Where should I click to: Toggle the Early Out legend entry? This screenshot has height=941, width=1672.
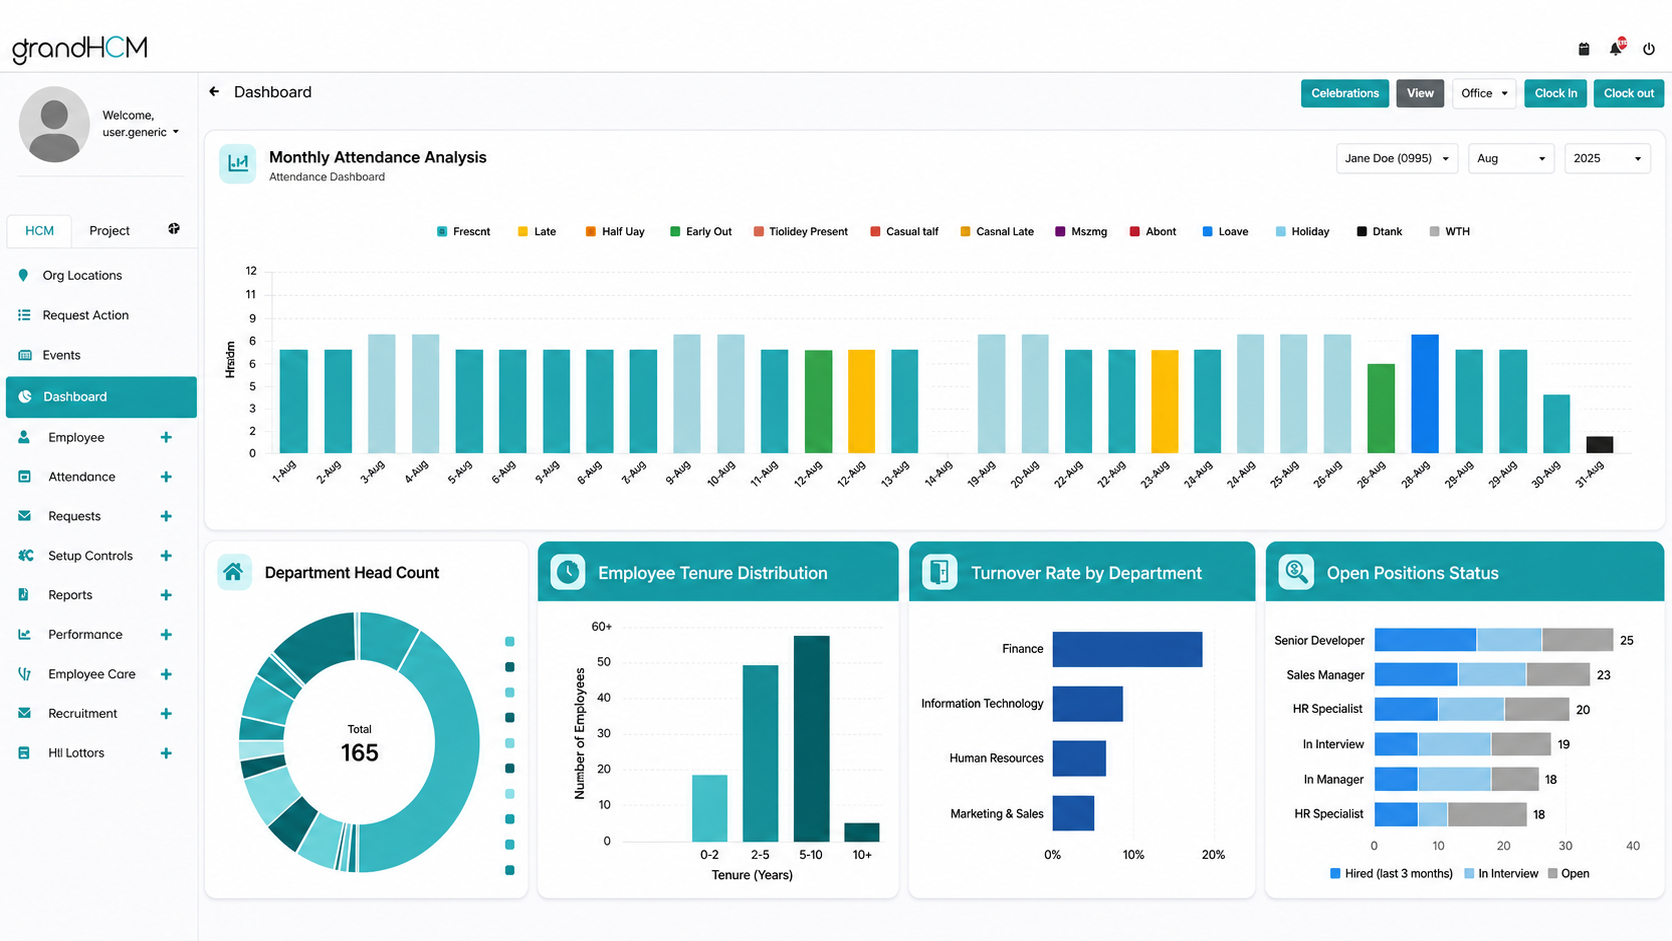pos(701,231)
